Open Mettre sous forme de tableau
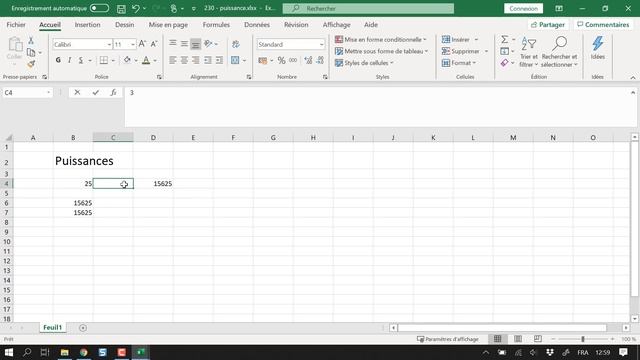This screenshot has height=360, width=640. pos(381,51)
